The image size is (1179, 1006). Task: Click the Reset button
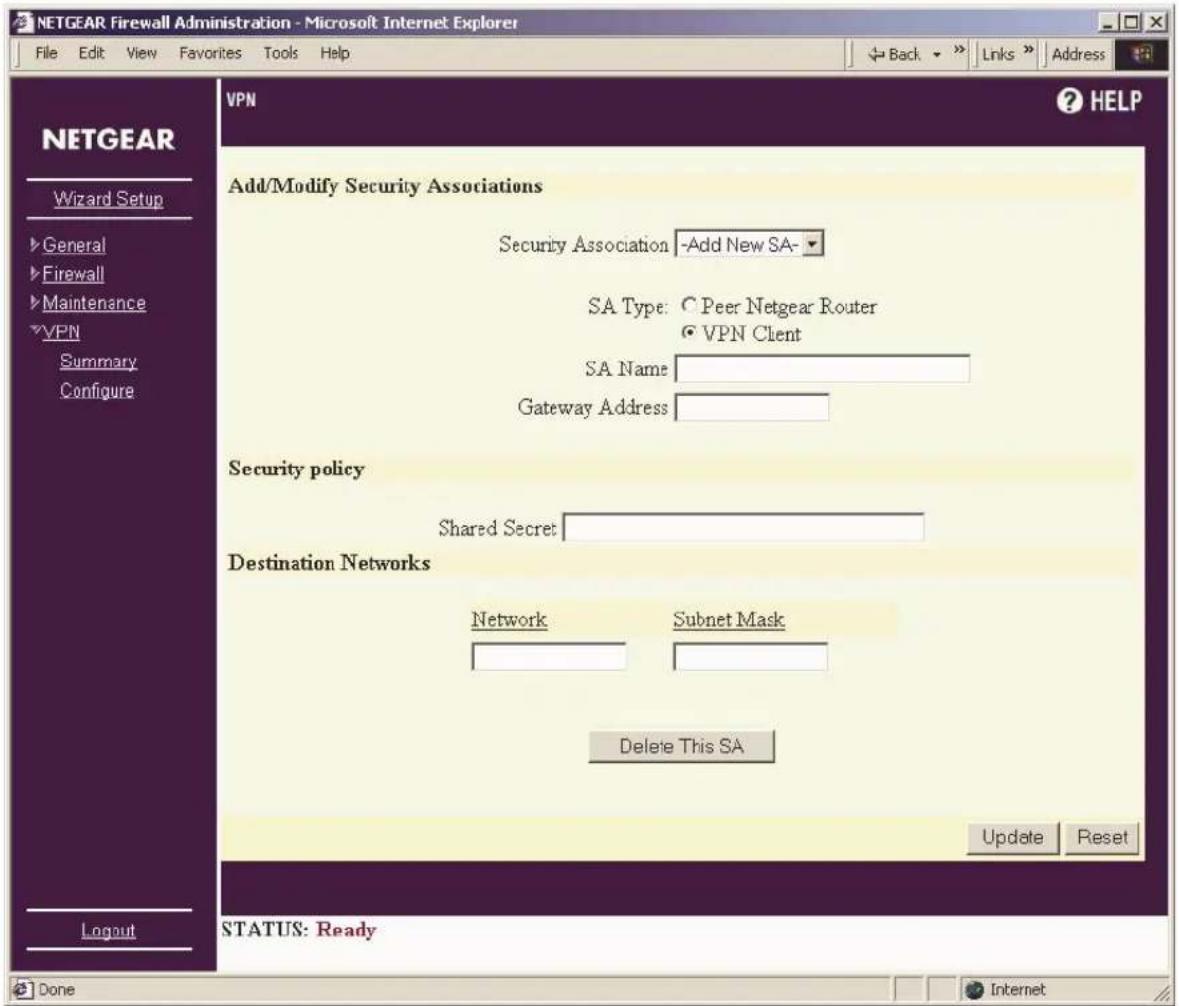pyautogui.click(x=1102, y=838)
